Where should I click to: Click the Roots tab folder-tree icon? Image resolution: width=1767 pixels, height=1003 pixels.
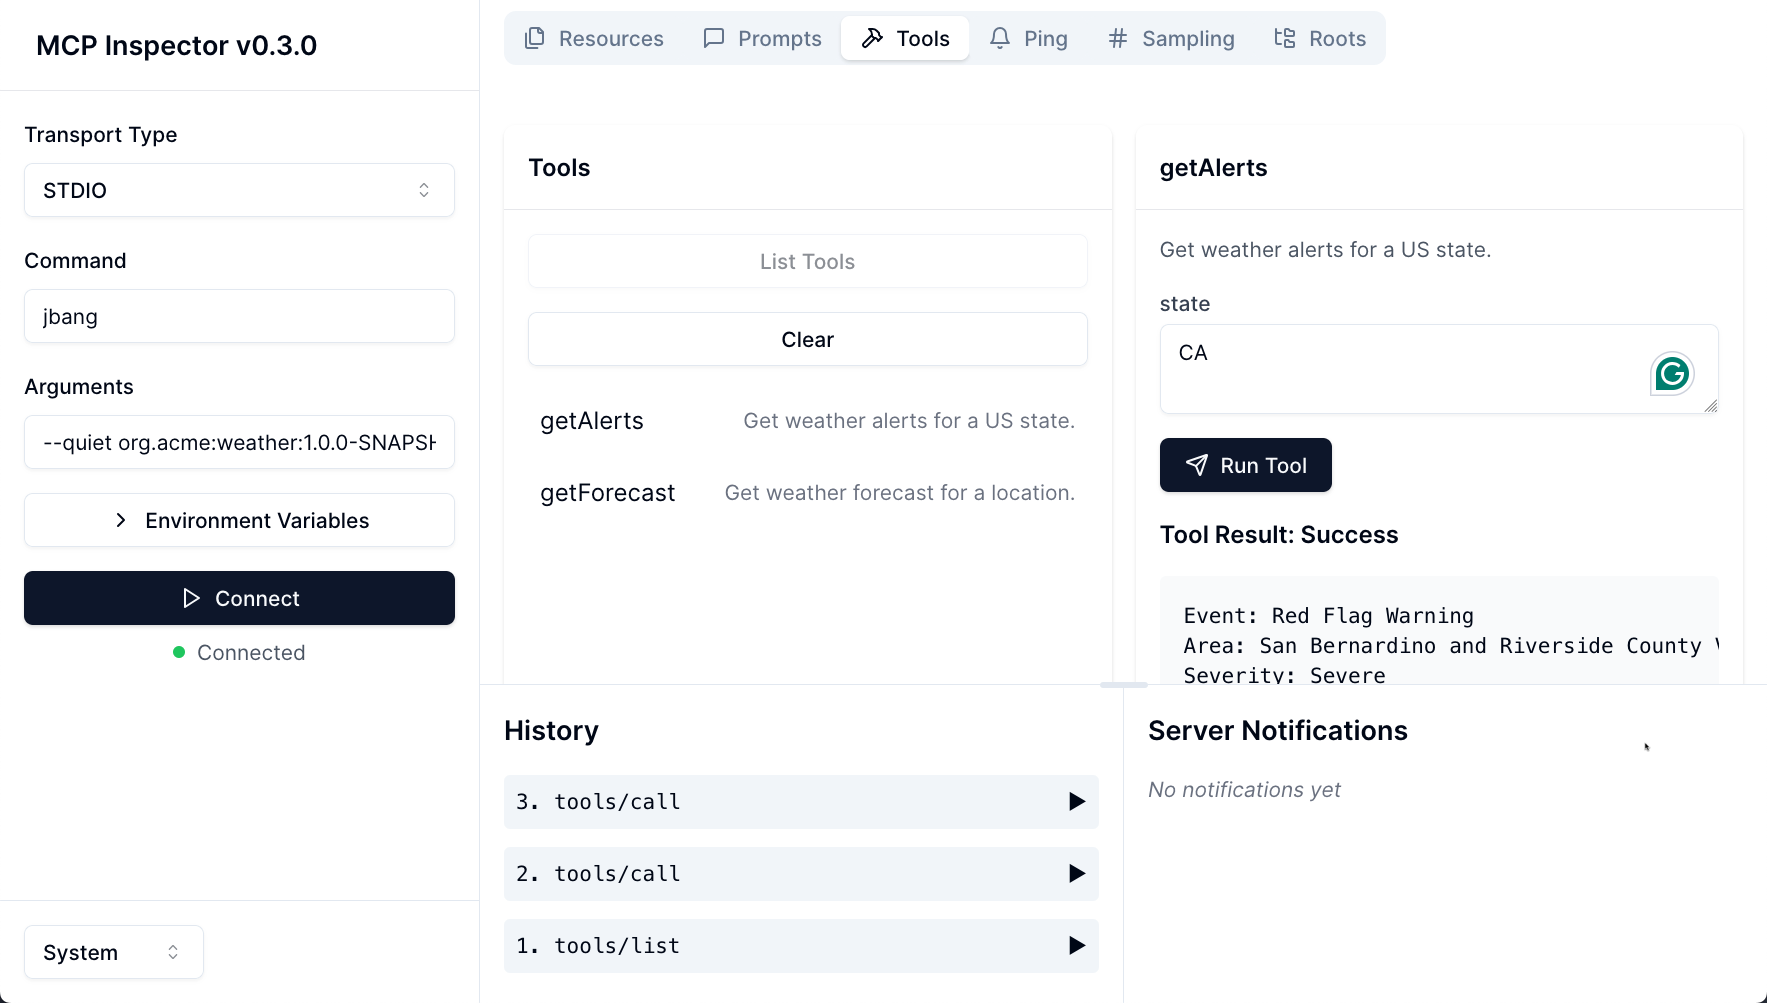[x=1285, y=38]
